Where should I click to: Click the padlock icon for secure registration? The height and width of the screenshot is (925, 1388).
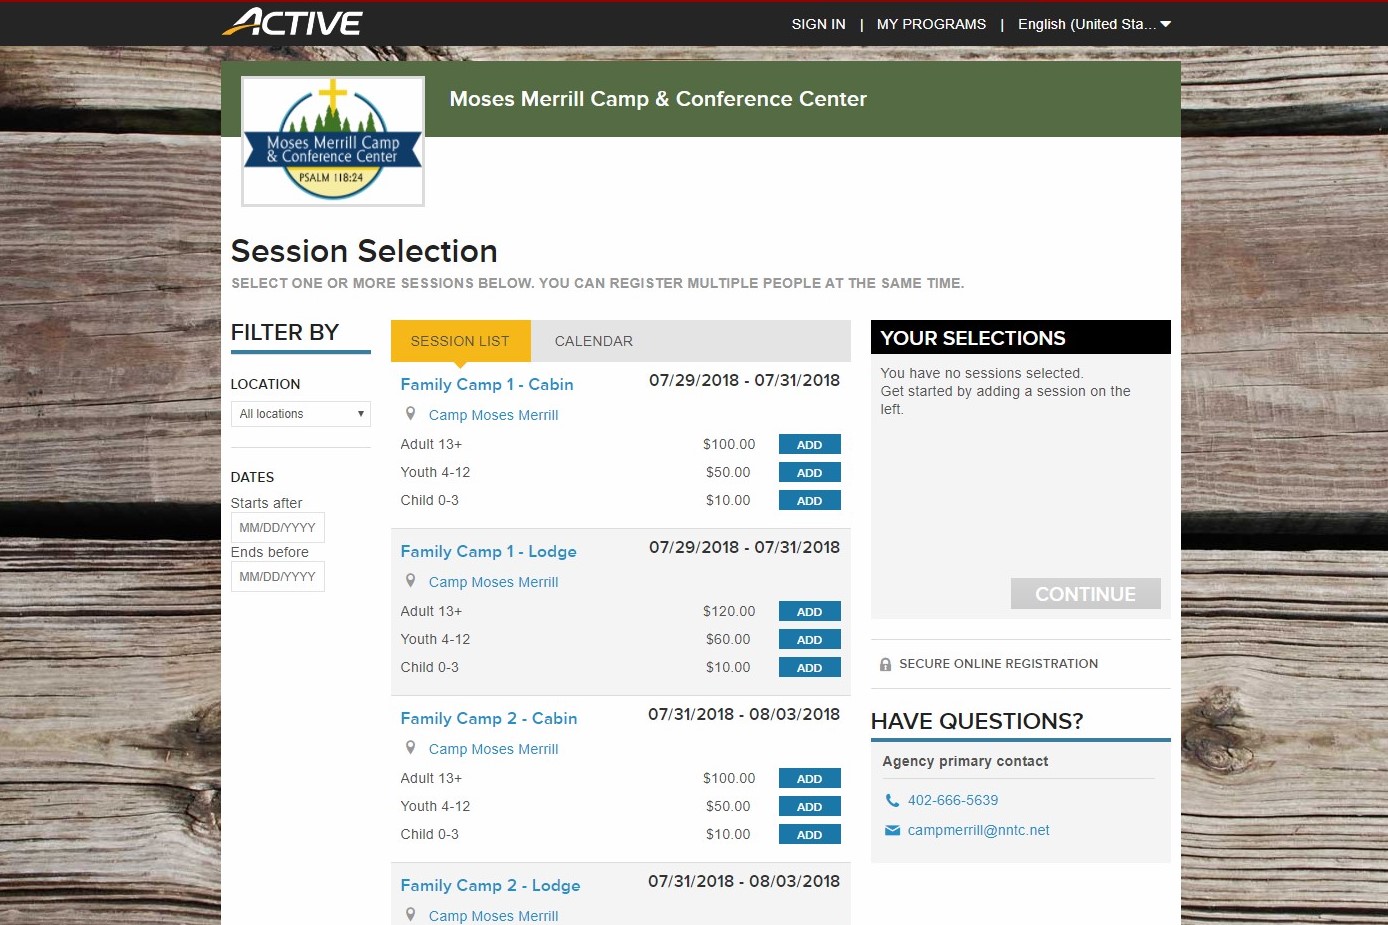(885, 664)
